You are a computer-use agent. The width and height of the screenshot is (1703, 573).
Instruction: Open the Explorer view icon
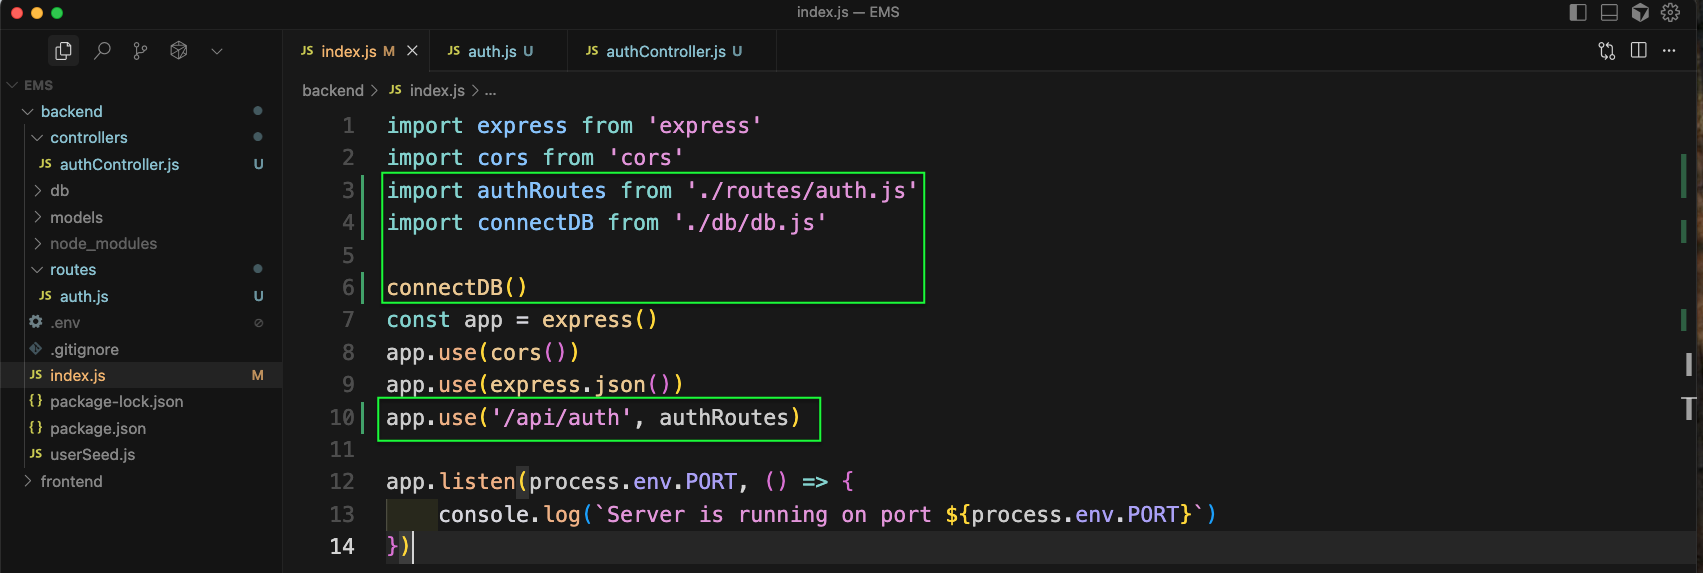pyautogui.click(x=63, y=50)
